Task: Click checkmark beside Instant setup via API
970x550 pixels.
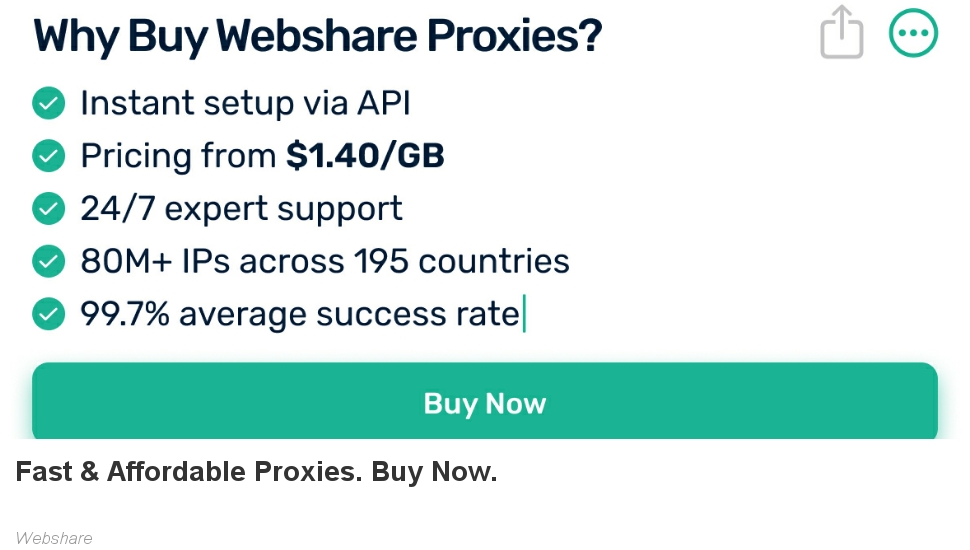Action: tap(48, 103)
